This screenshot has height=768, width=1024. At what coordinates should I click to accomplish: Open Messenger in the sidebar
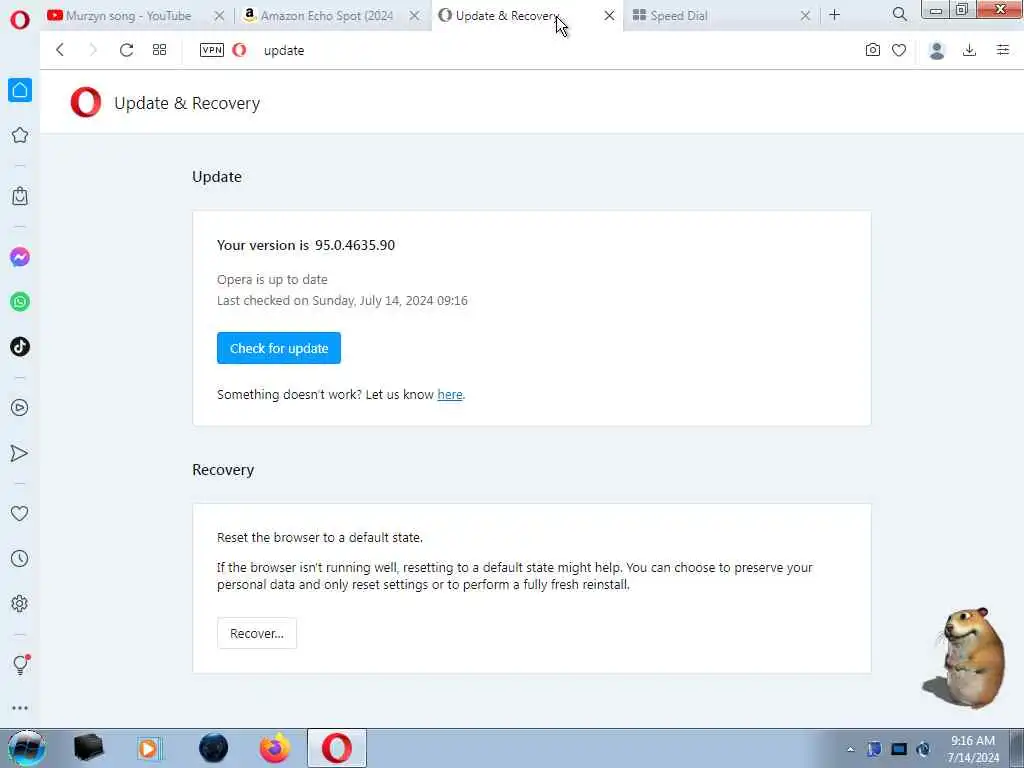(20, 257)
